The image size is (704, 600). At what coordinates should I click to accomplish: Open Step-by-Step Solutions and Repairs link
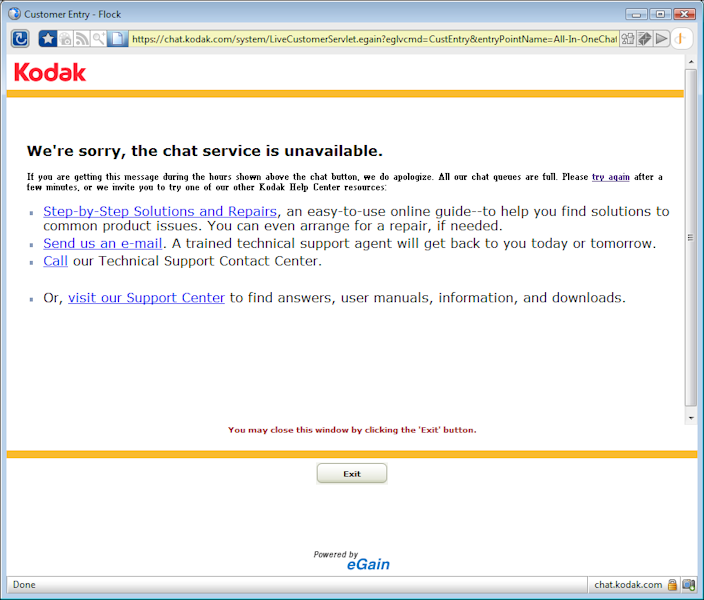tap(160, 211)
